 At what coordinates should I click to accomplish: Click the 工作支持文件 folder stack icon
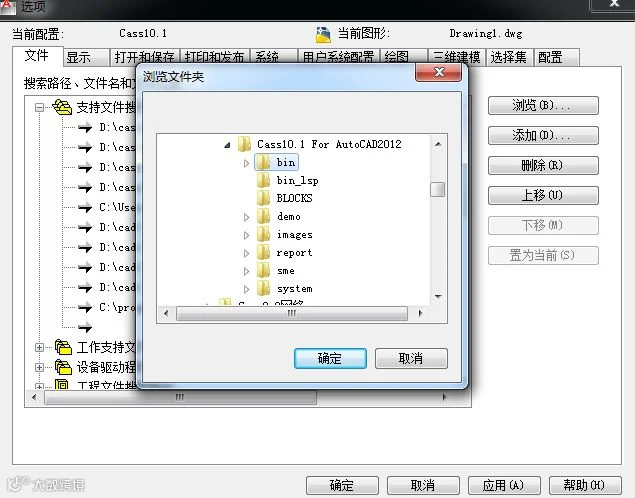(x=63, y=347)
